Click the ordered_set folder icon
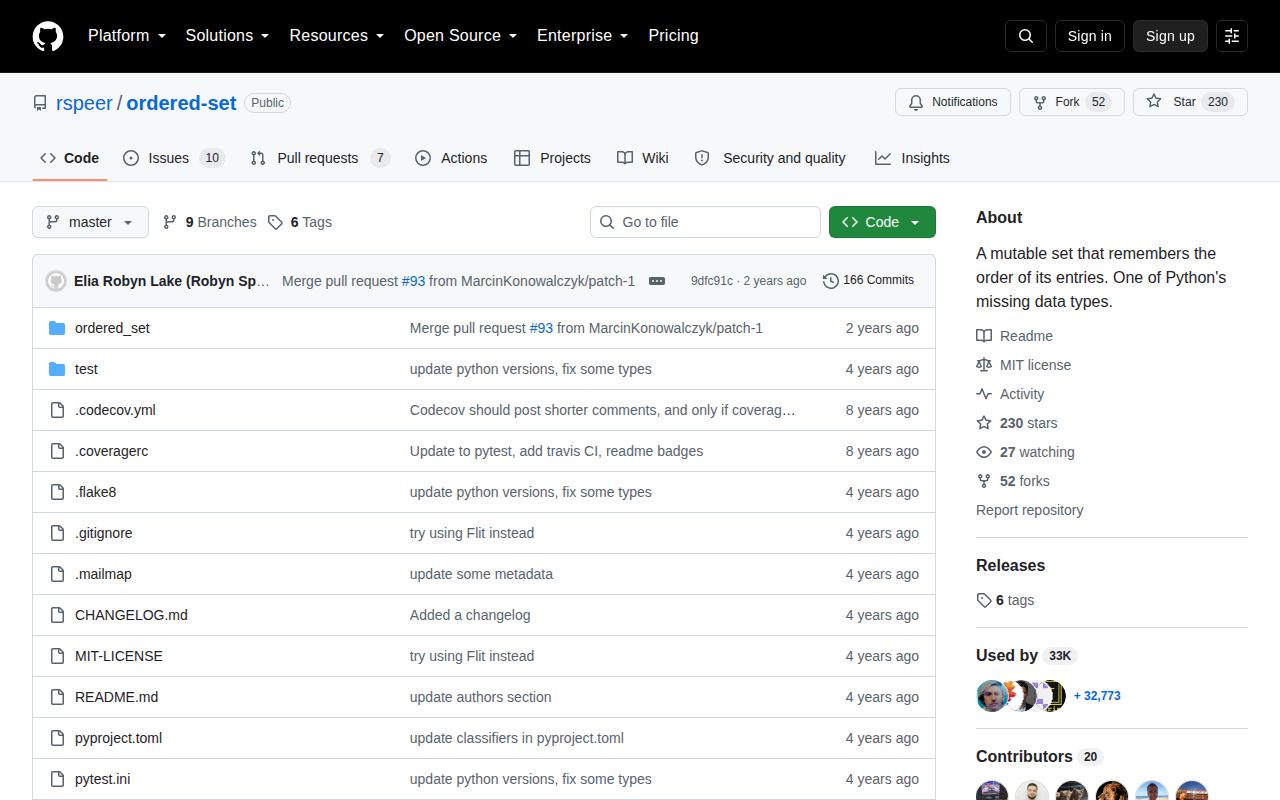The image size is (1280, 800). click(x=57, y=328)
